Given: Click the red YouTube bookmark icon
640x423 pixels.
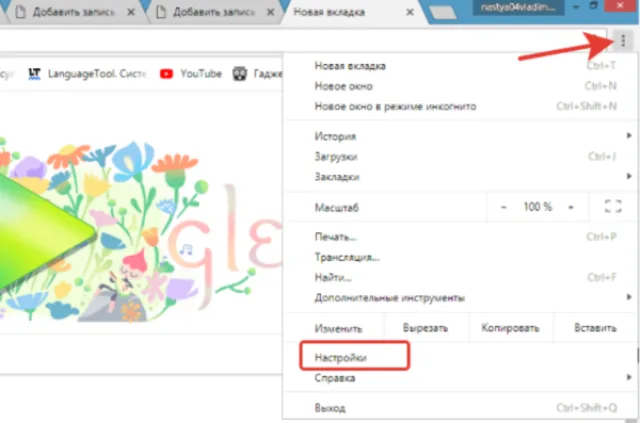Looking at the screenshot, I should [x=166, y=73].
